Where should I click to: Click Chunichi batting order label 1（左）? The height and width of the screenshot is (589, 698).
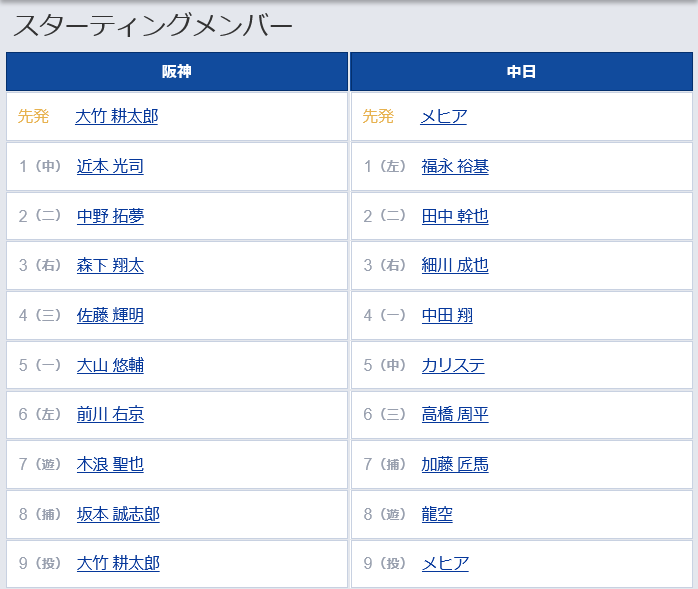tap(385, 166)
